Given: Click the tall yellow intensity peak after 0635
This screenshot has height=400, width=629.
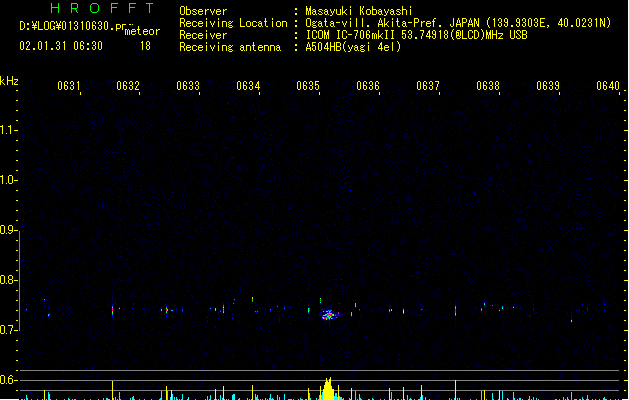Looking at the screenshot, I should [328, 389].
